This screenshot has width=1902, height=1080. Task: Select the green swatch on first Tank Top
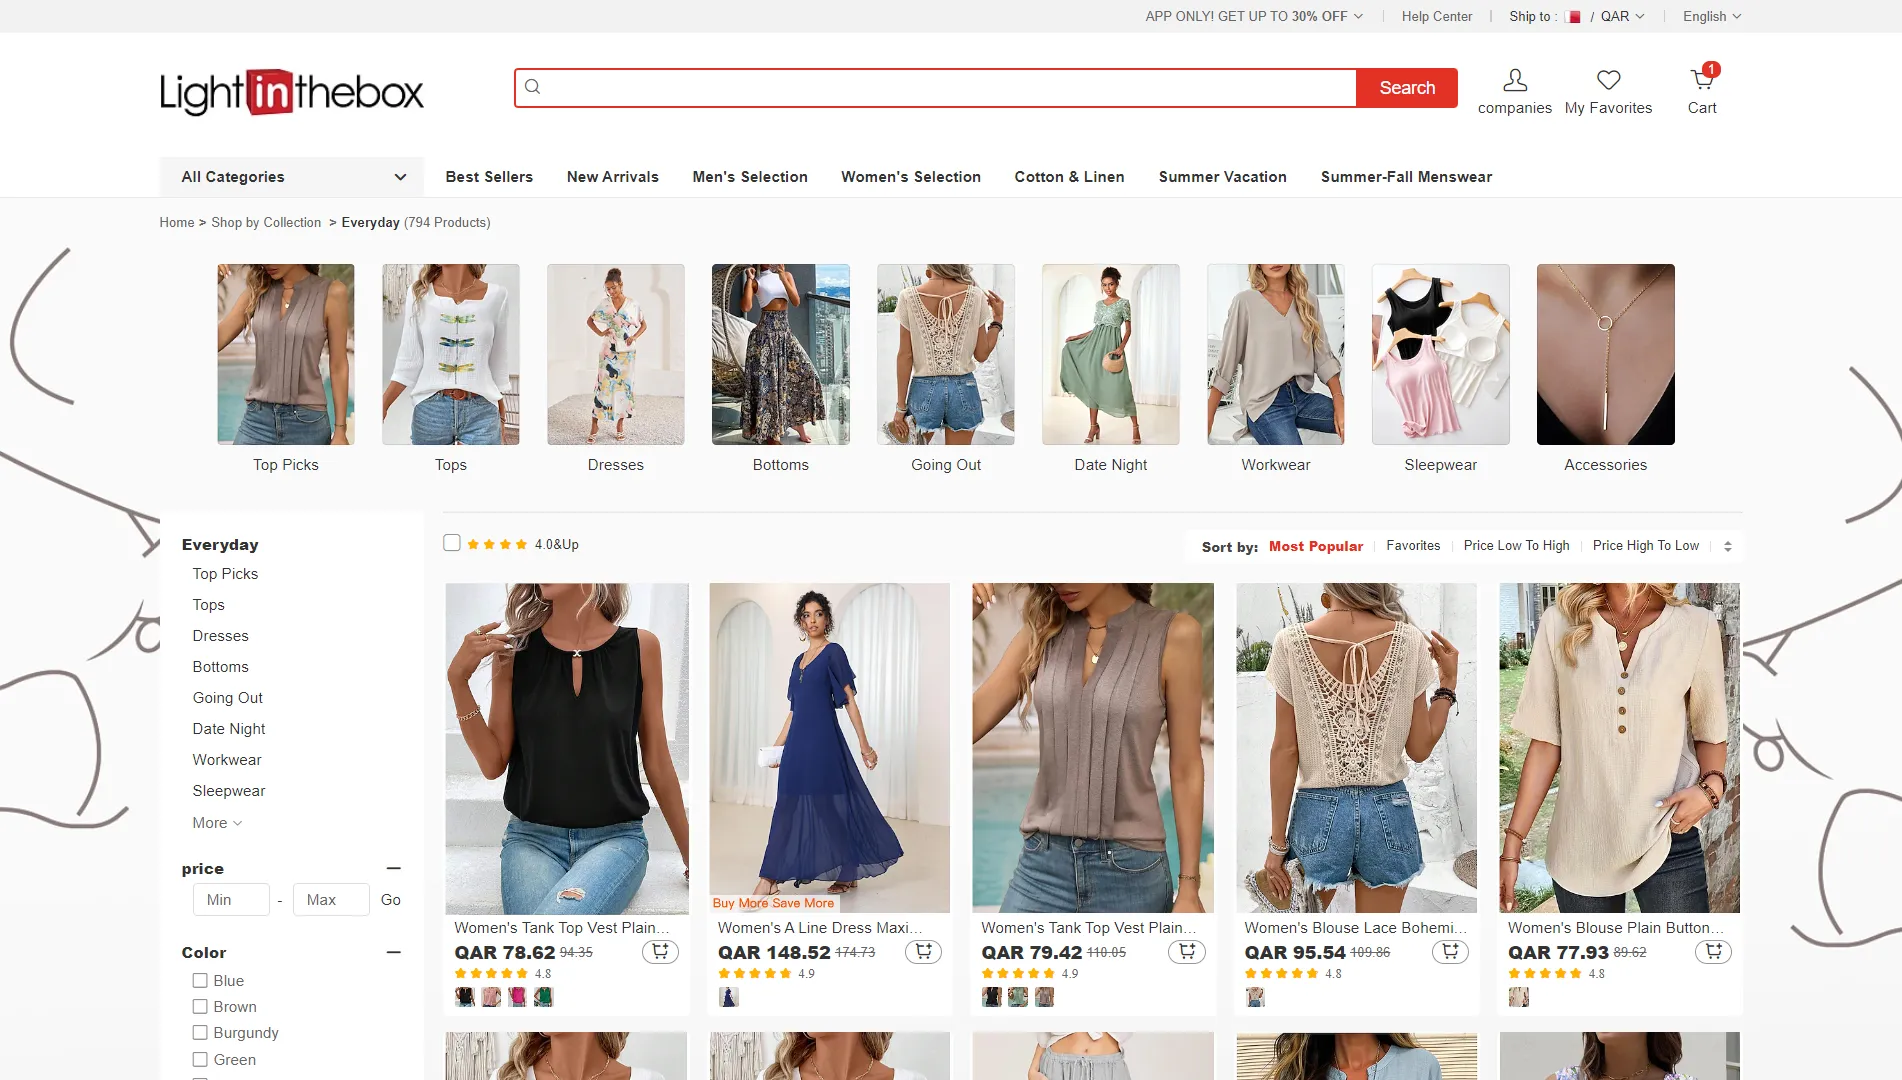click(x=543, y=997)
